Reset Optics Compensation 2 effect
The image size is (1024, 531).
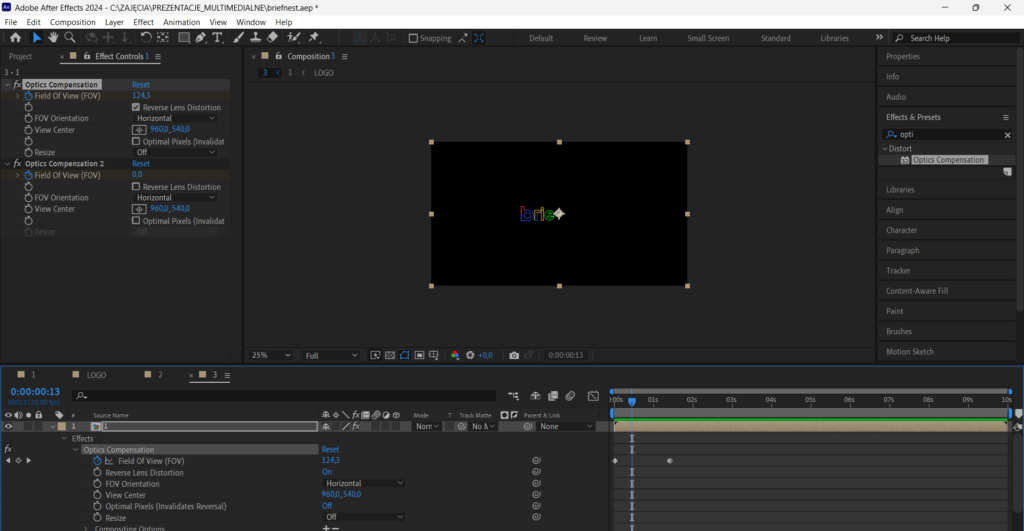(x=140, y=163)
